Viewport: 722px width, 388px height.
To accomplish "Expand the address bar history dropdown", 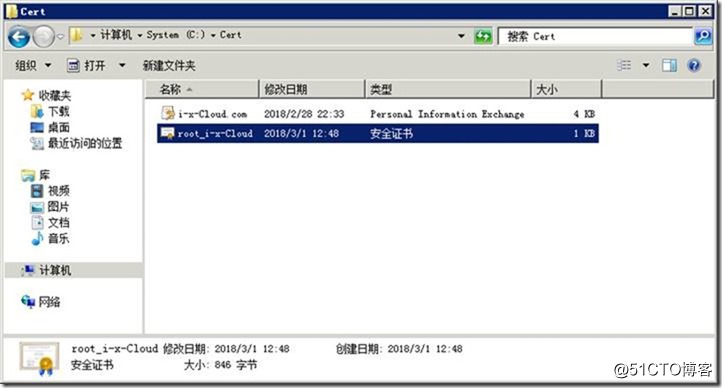I will pyautogui.click(x=461, y=36).
